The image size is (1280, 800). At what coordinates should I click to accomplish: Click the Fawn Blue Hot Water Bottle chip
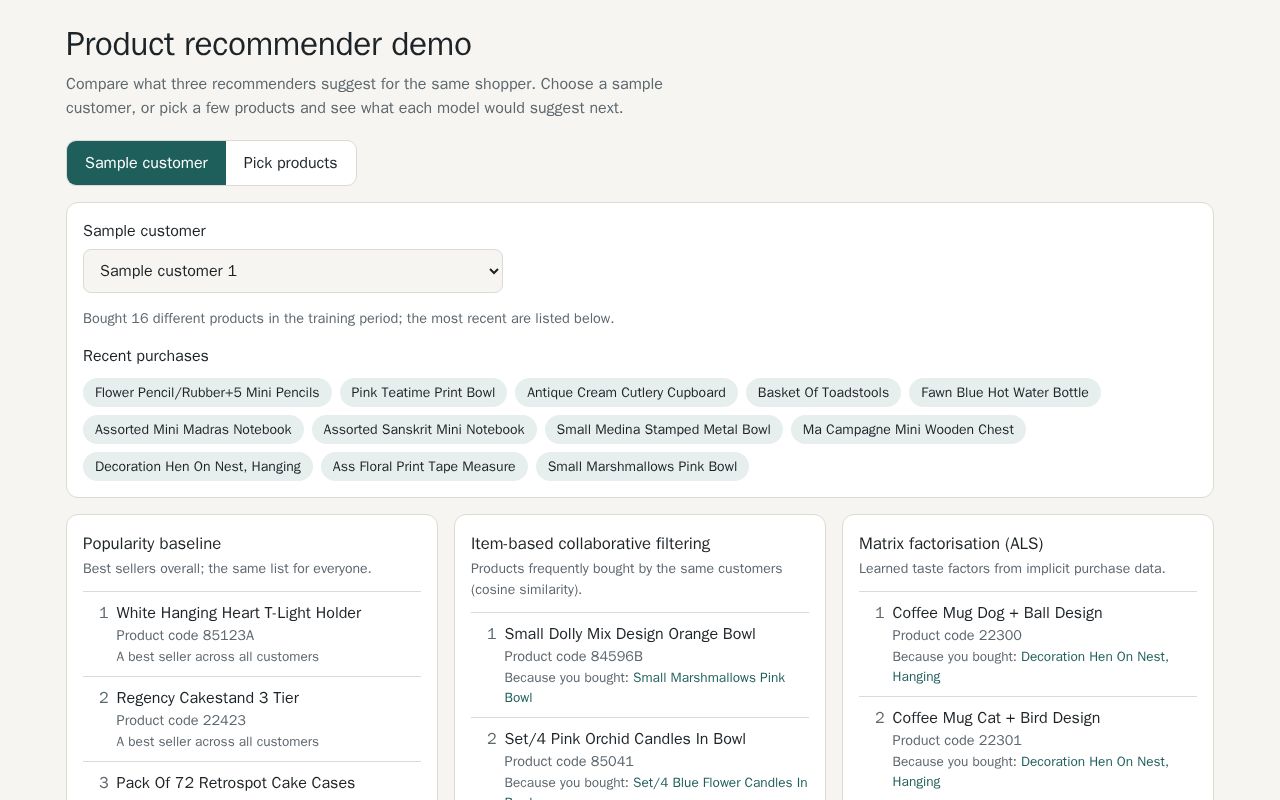coord(1005,393)
